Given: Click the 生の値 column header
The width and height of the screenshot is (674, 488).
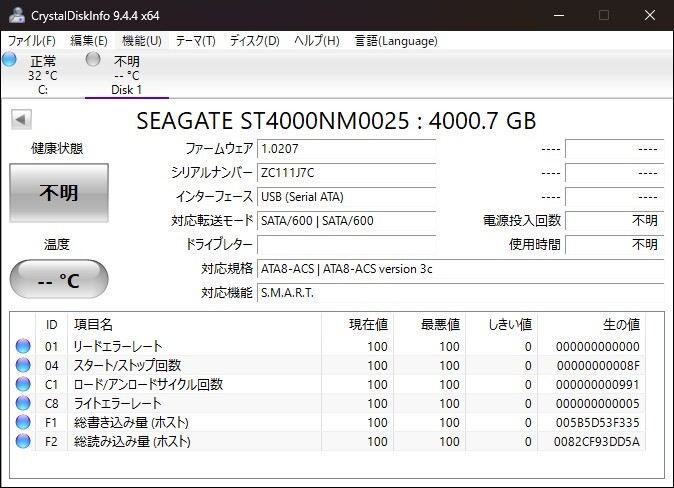Looking at the screenshot, I should (620, 325).
